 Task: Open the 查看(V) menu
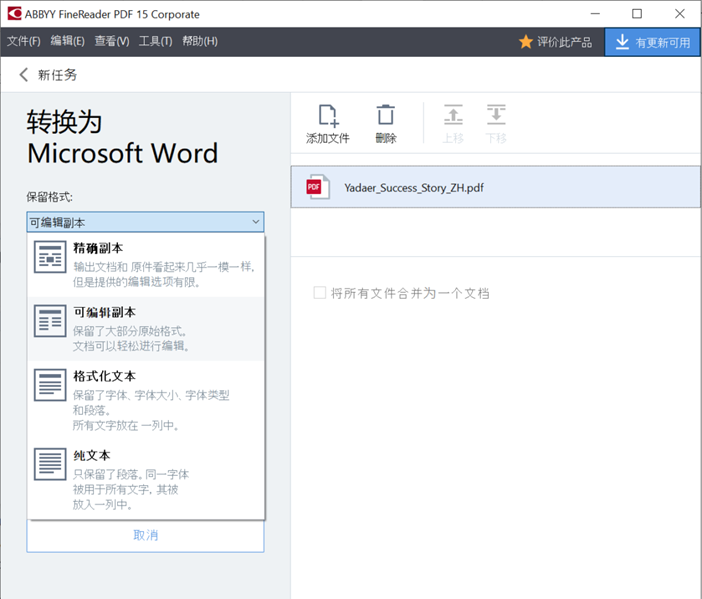coord(112,41)
